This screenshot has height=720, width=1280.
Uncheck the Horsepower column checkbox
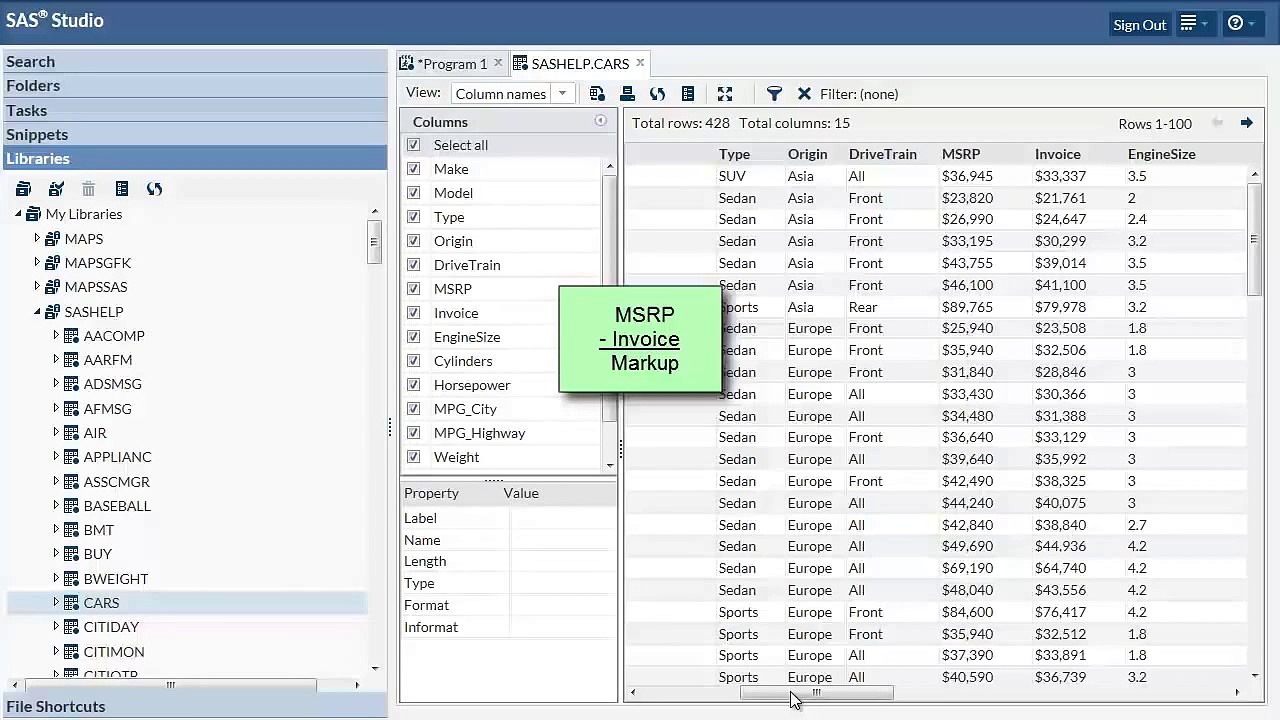(x=413, y=385)
